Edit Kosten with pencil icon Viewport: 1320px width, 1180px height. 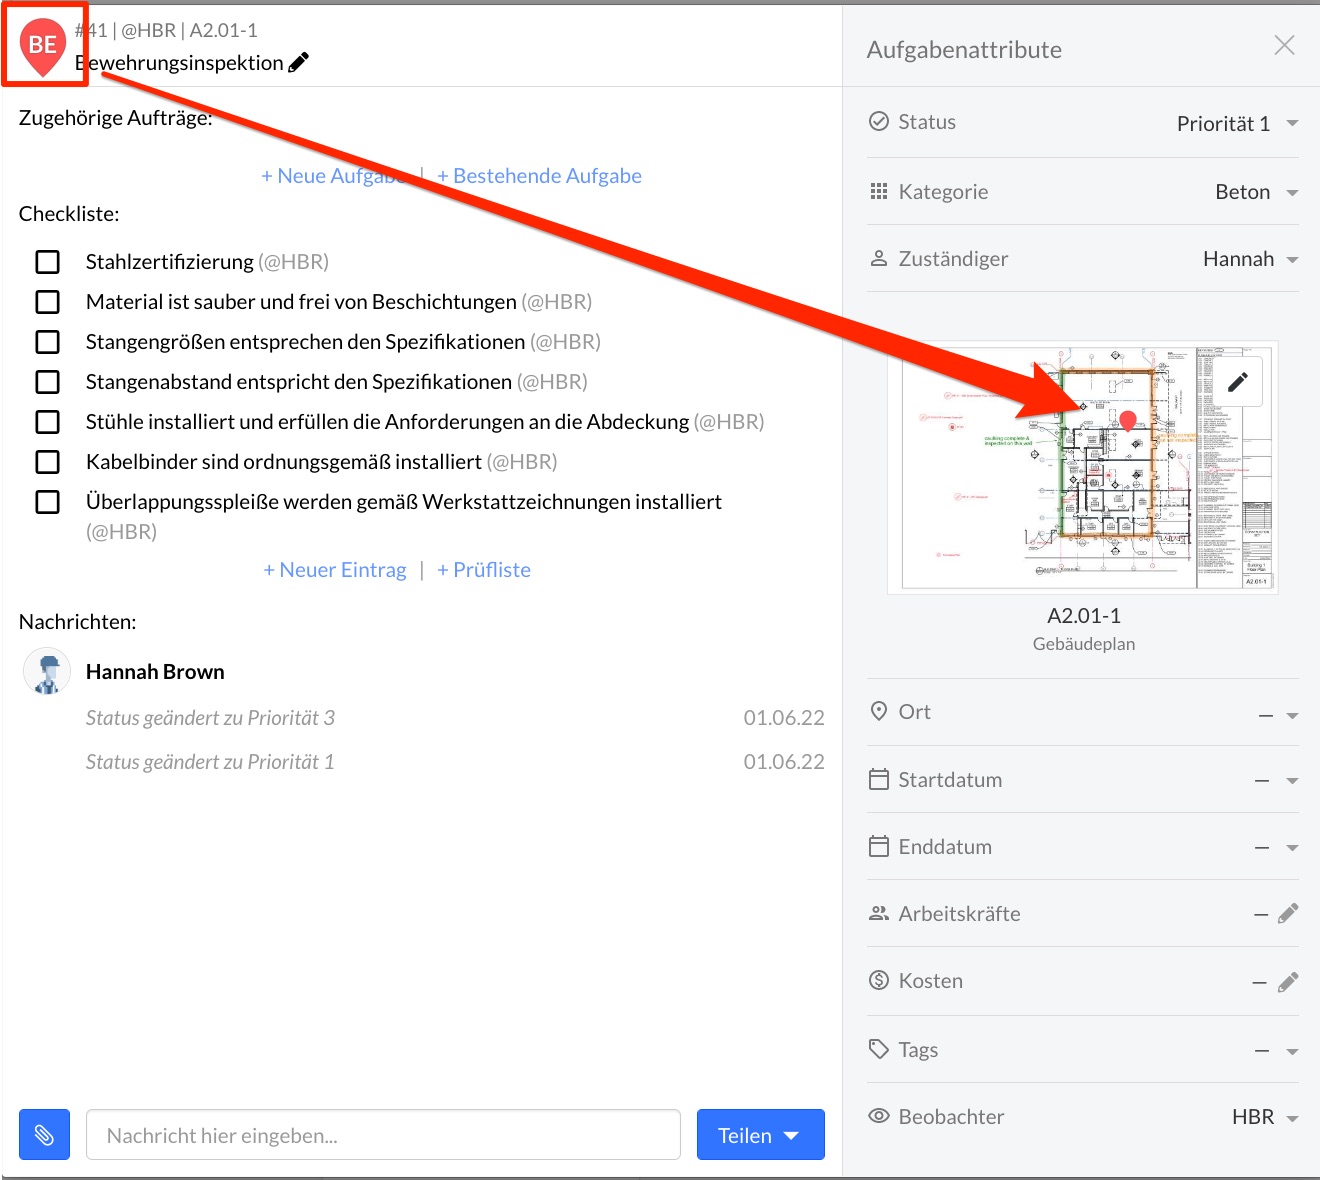point(1288,981)
